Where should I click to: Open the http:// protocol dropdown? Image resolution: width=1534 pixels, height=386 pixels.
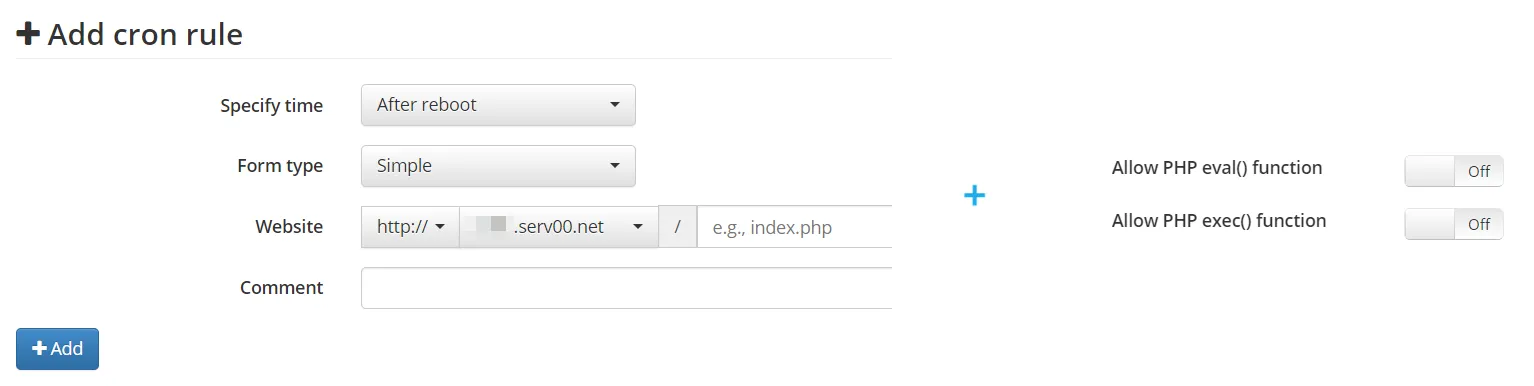point(410,227)
